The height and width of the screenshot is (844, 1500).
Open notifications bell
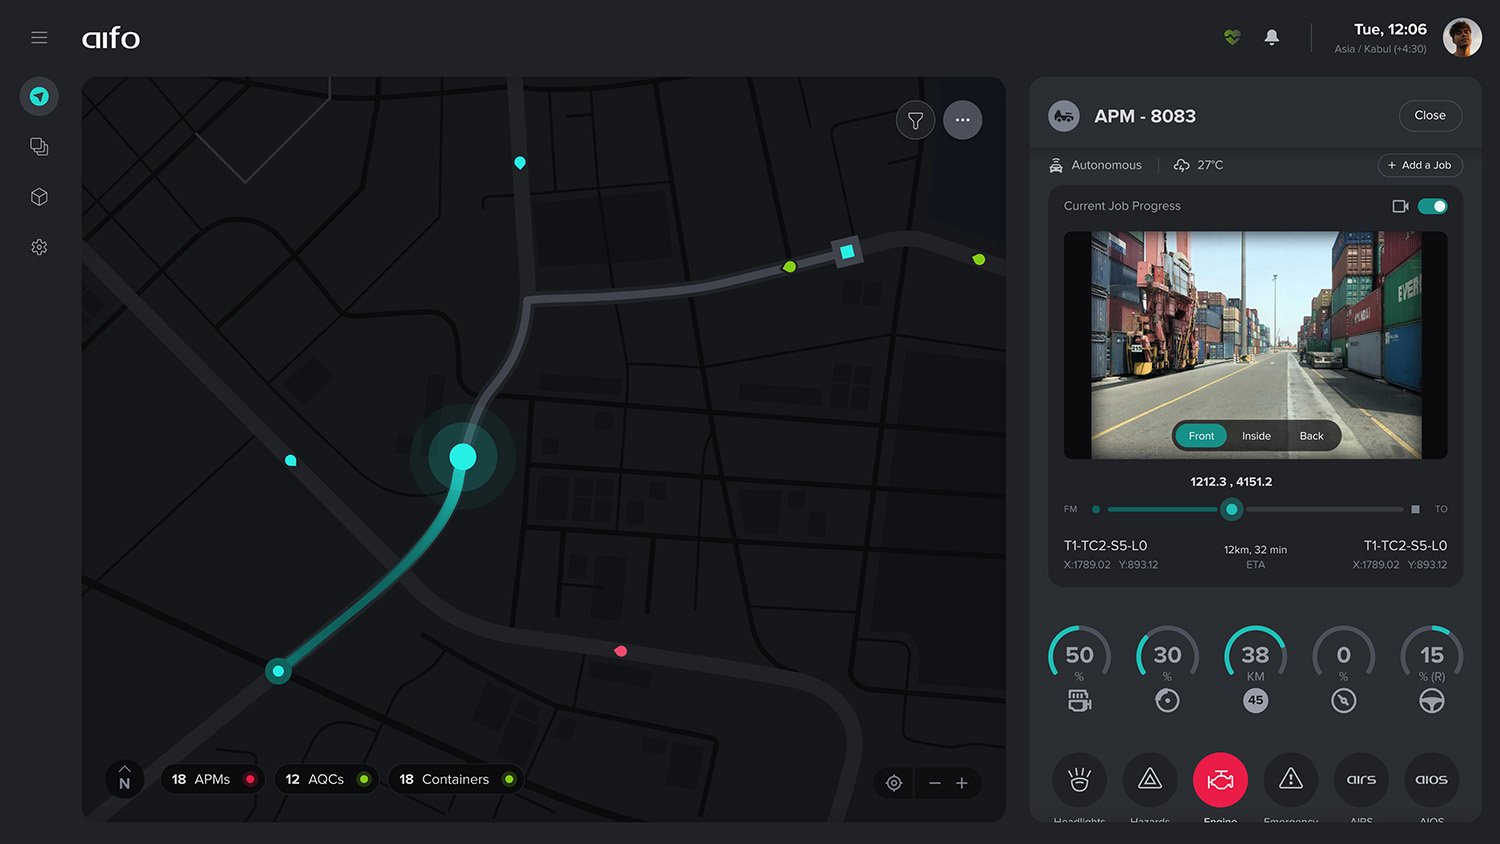click(1272, 37)
